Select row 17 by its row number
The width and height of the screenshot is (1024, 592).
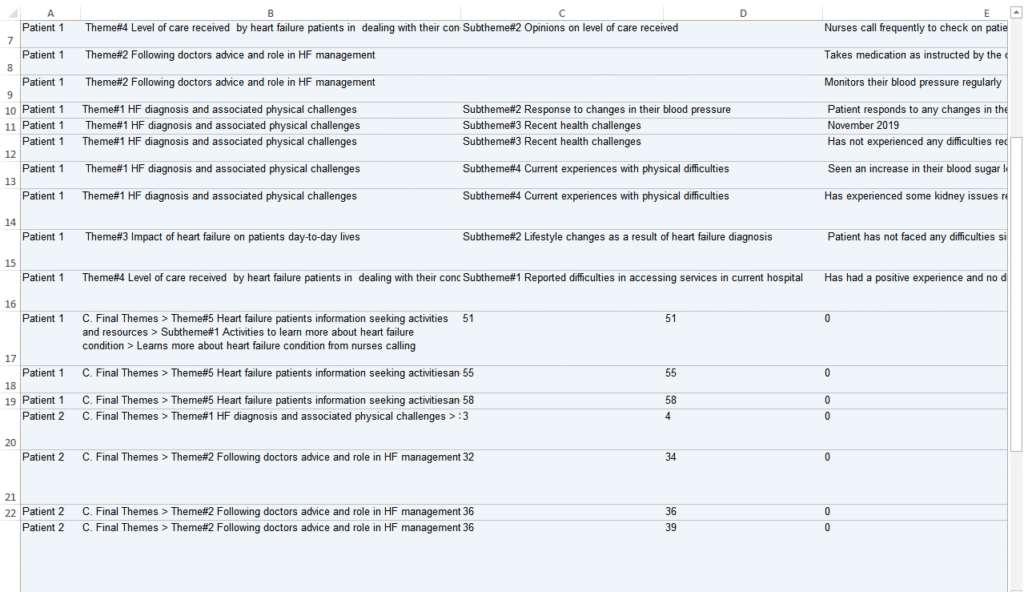click(10, 339)
